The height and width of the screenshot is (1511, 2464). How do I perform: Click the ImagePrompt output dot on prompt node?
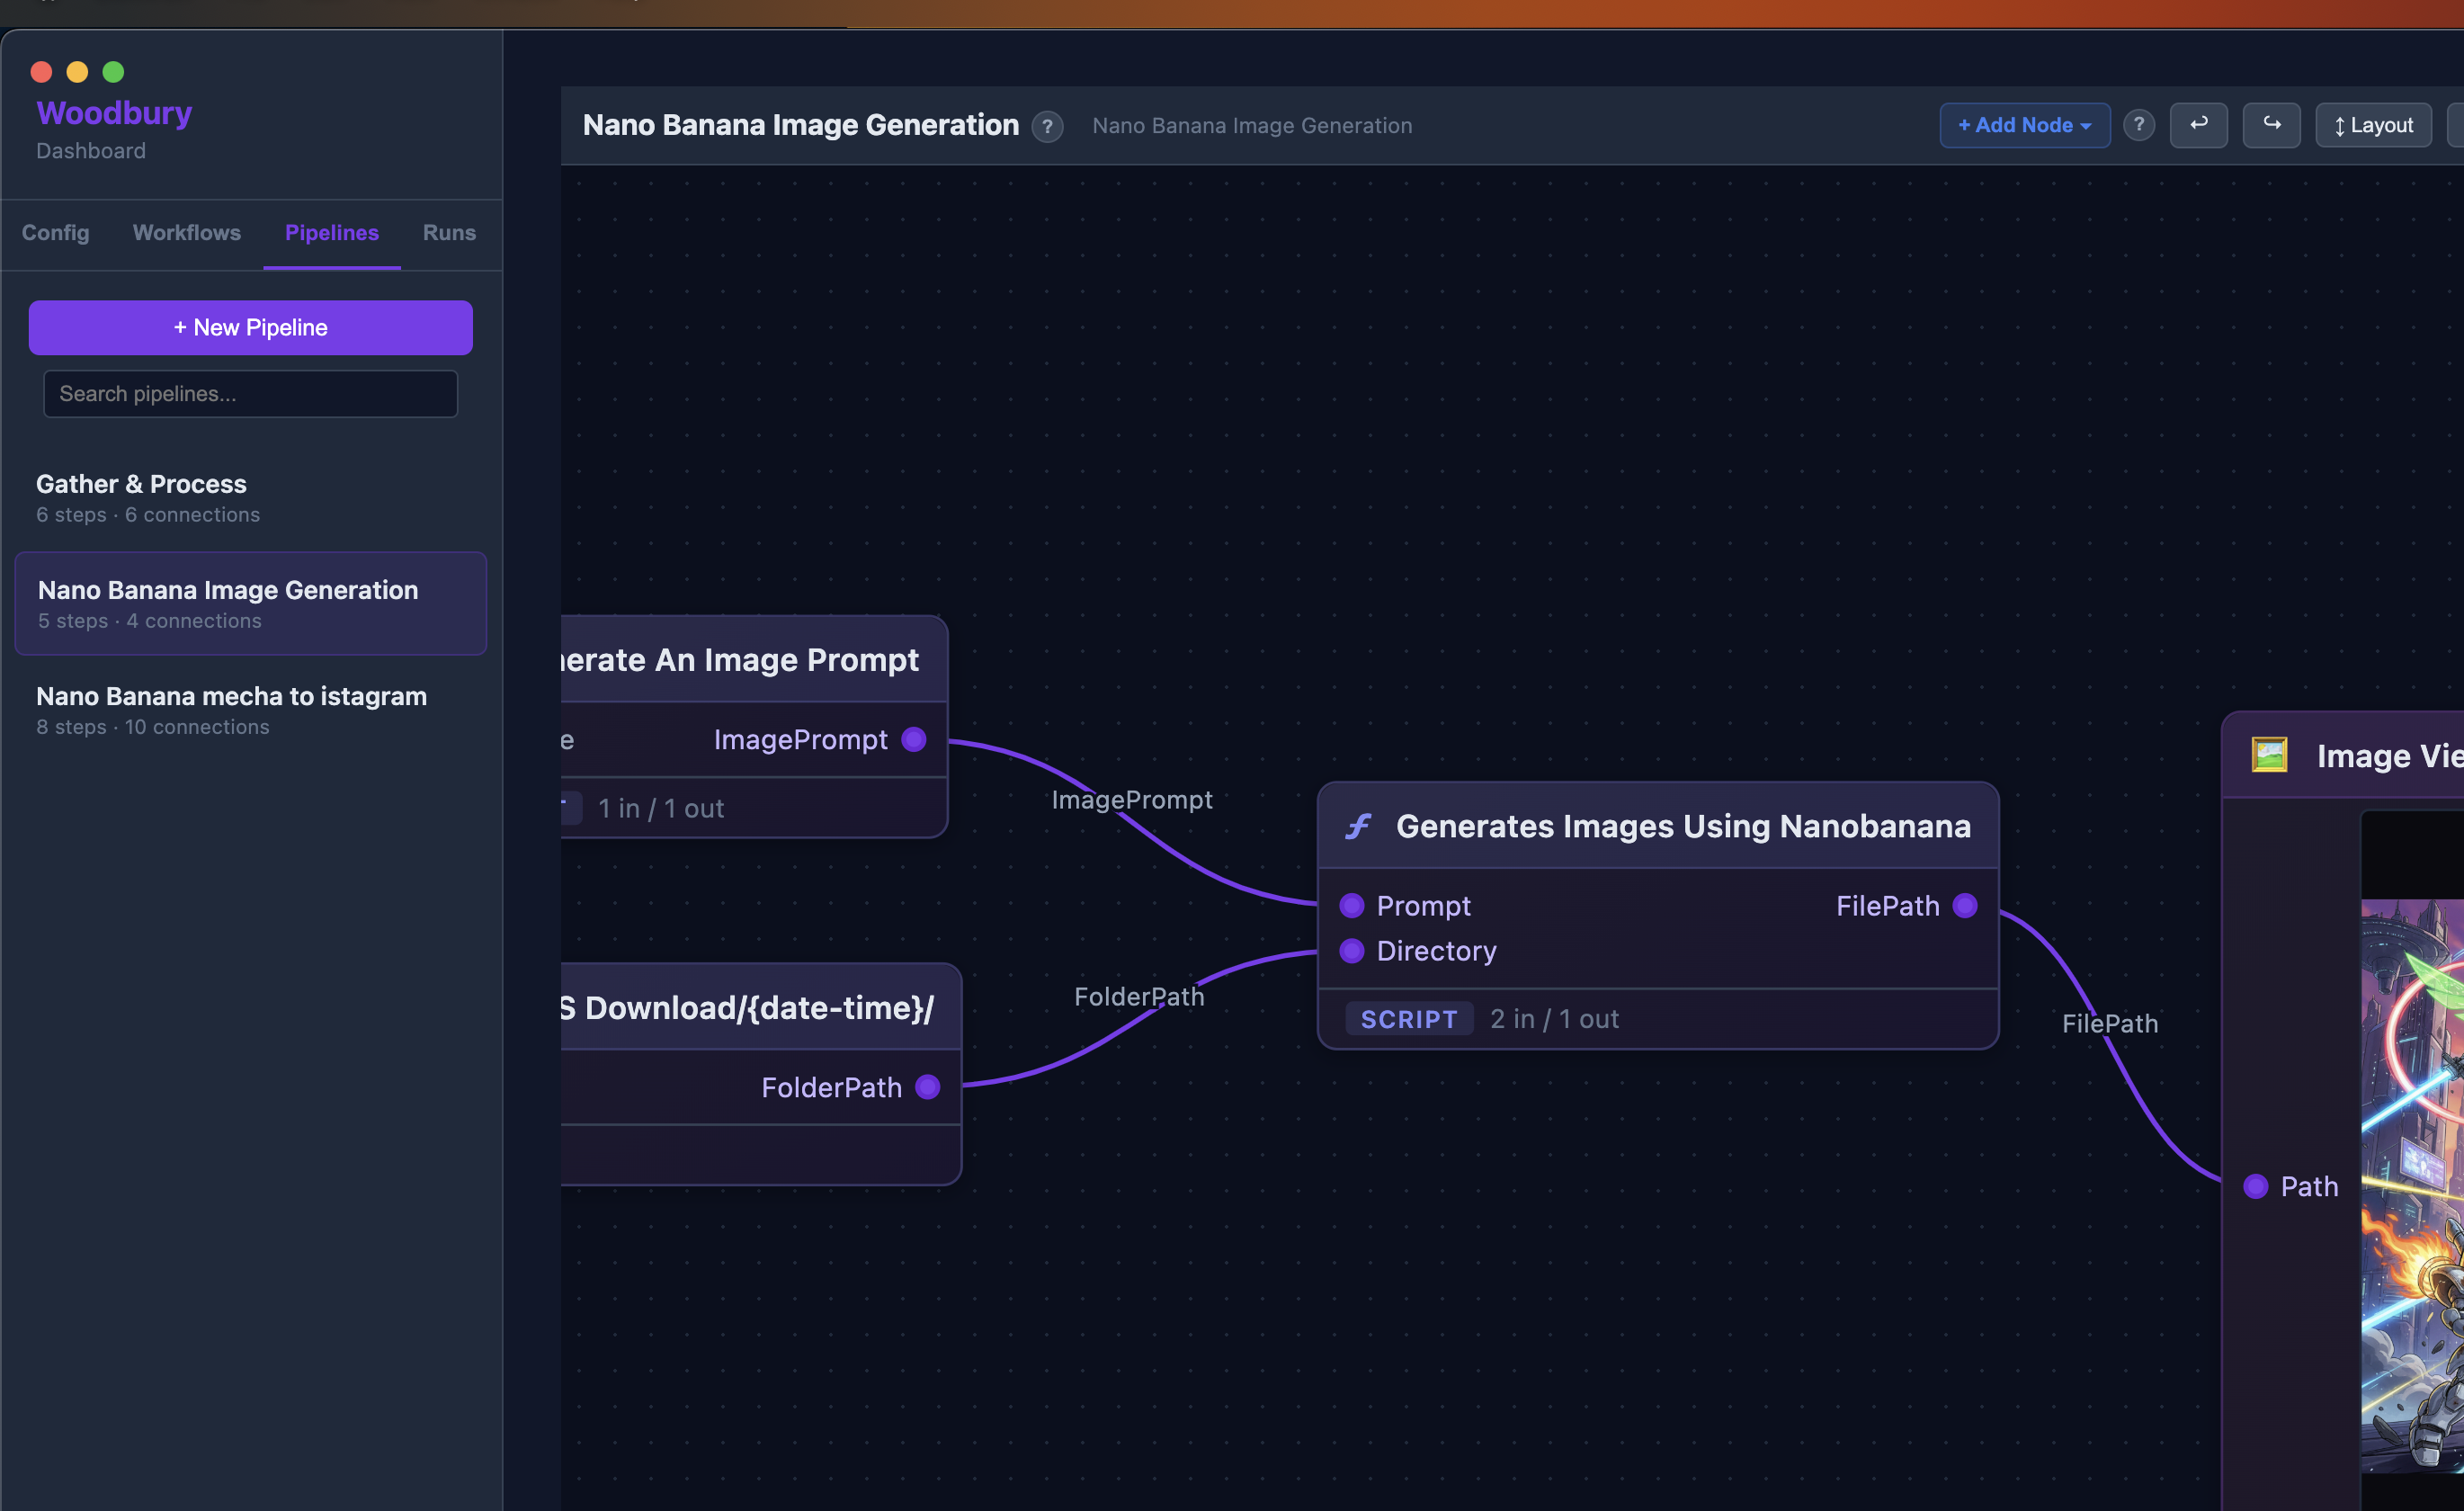point(913,739)
